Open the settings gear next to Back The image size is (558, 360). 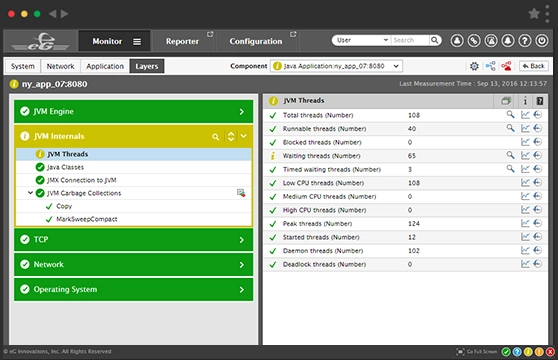[474, 66]
